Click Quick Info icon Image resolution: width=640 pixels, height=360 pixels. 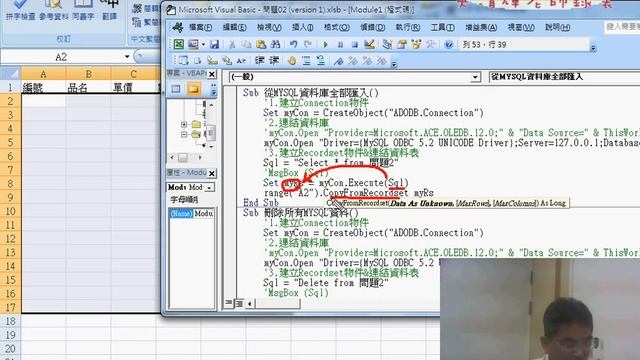[x=212, y=61]
